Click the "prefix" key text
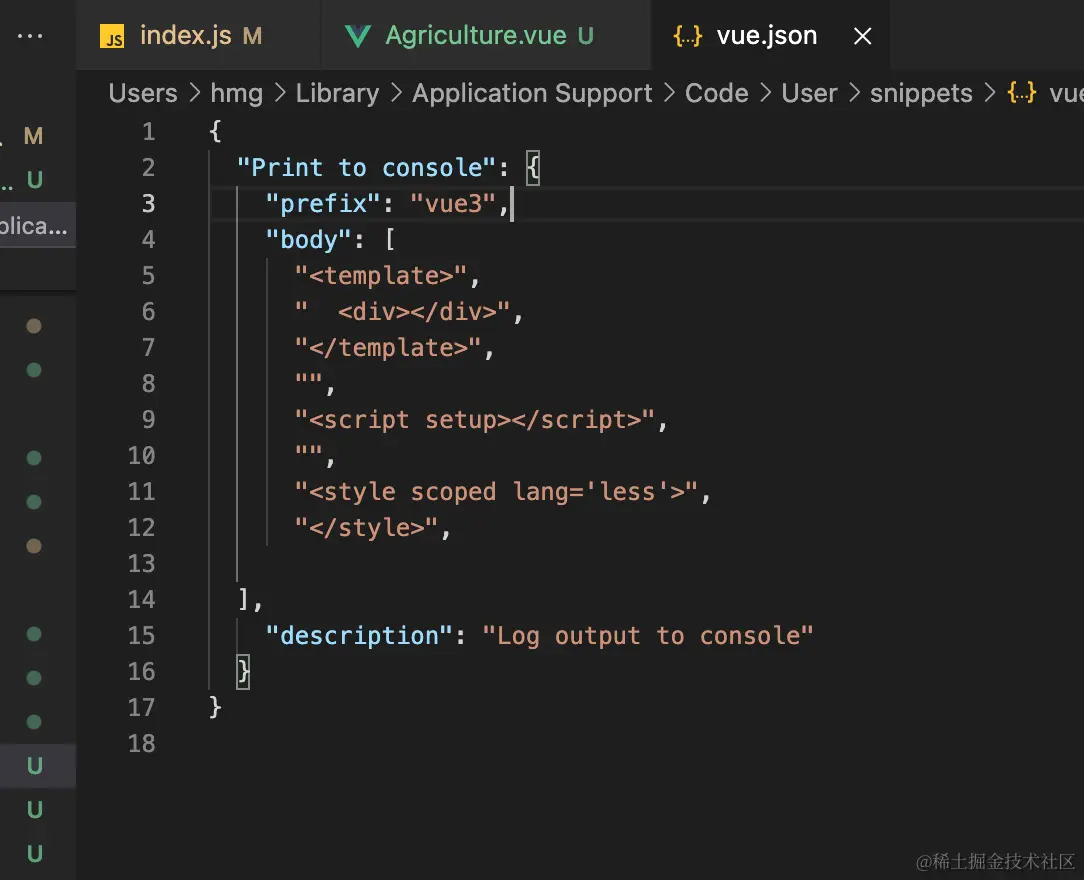 (323, 203)
